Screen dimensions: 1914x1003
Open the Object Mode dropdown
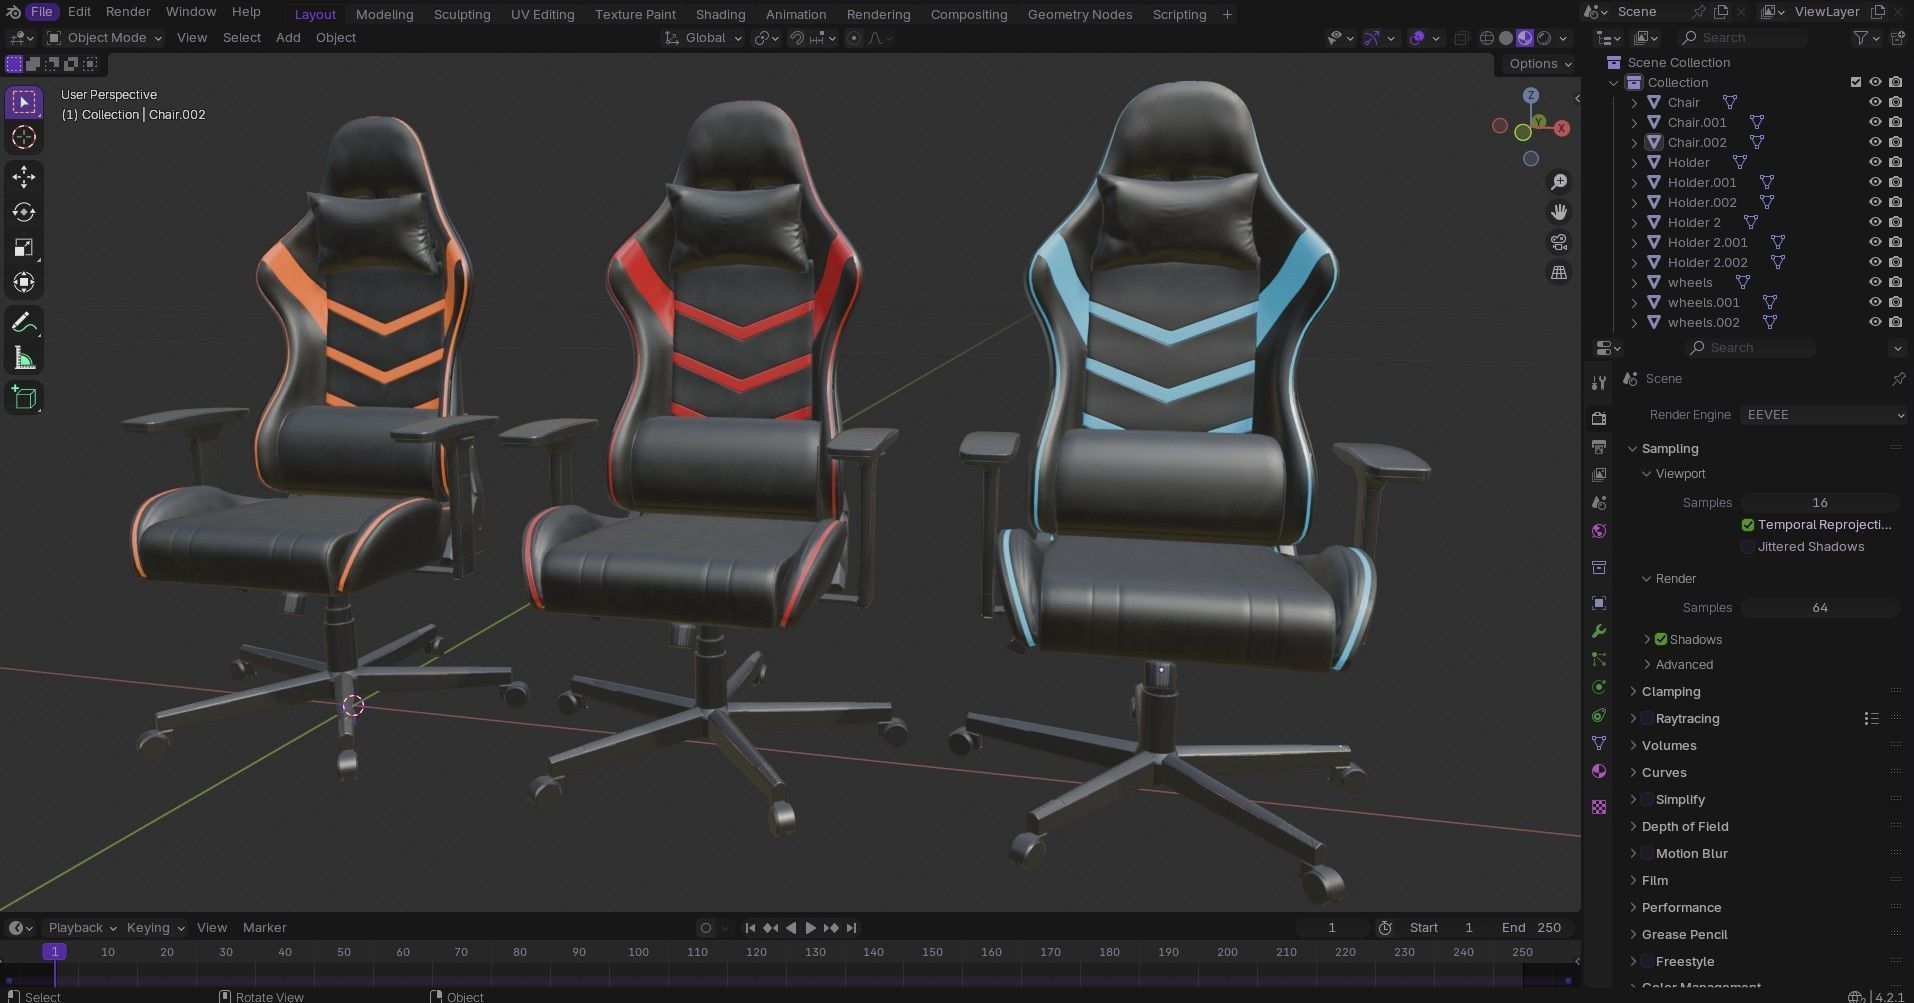pos(104,38)
